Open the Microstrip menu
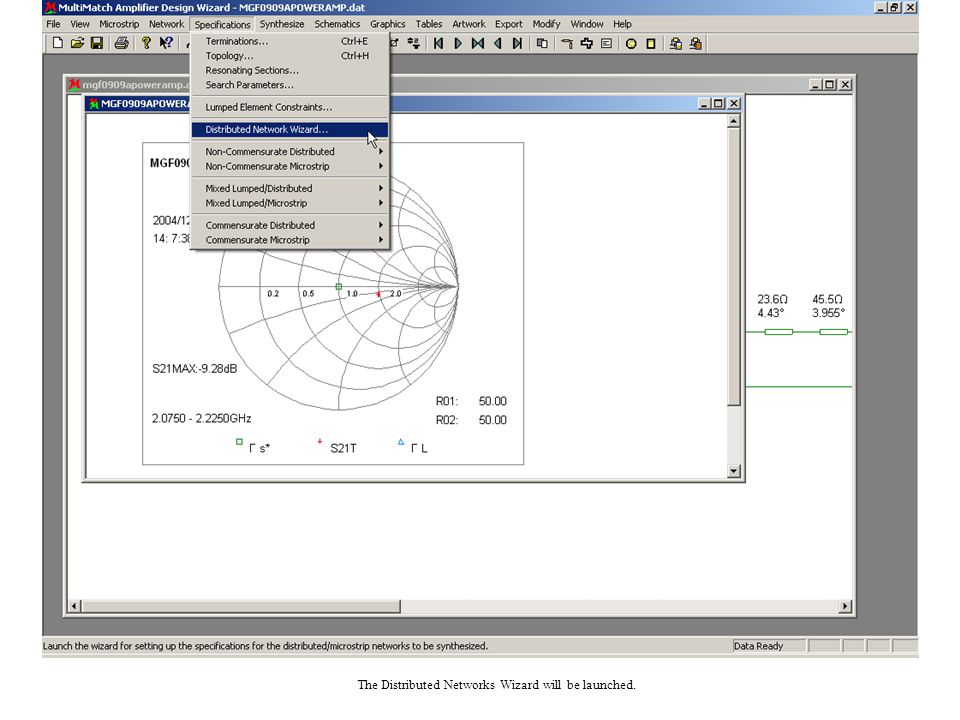Image resolution: width=960 pixels, height=720 pixels. coord(119,24)
